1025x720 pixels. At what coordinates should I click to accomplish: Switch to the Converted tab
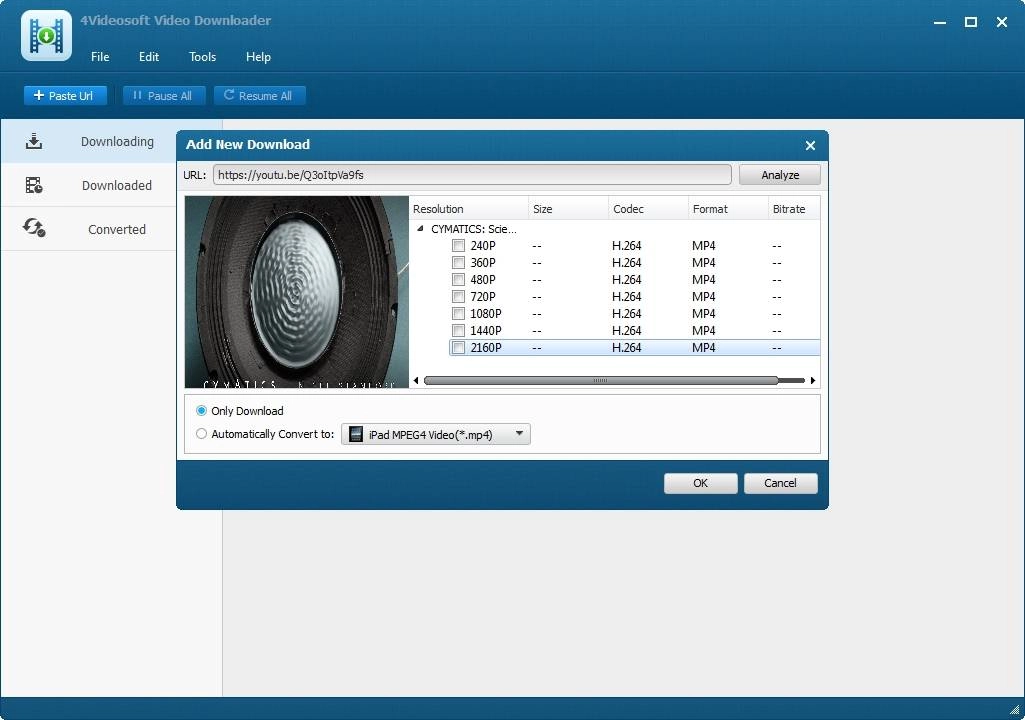point(89,229)
